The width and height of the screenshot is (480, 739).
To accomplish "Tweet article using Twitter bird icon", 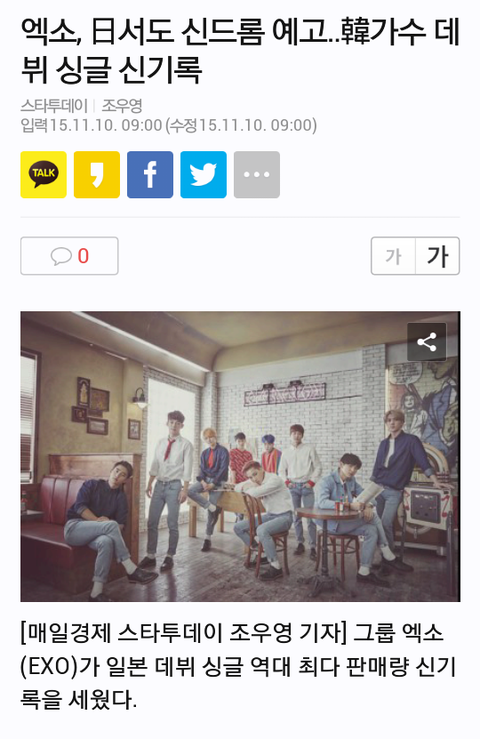I will click(203, 174).
